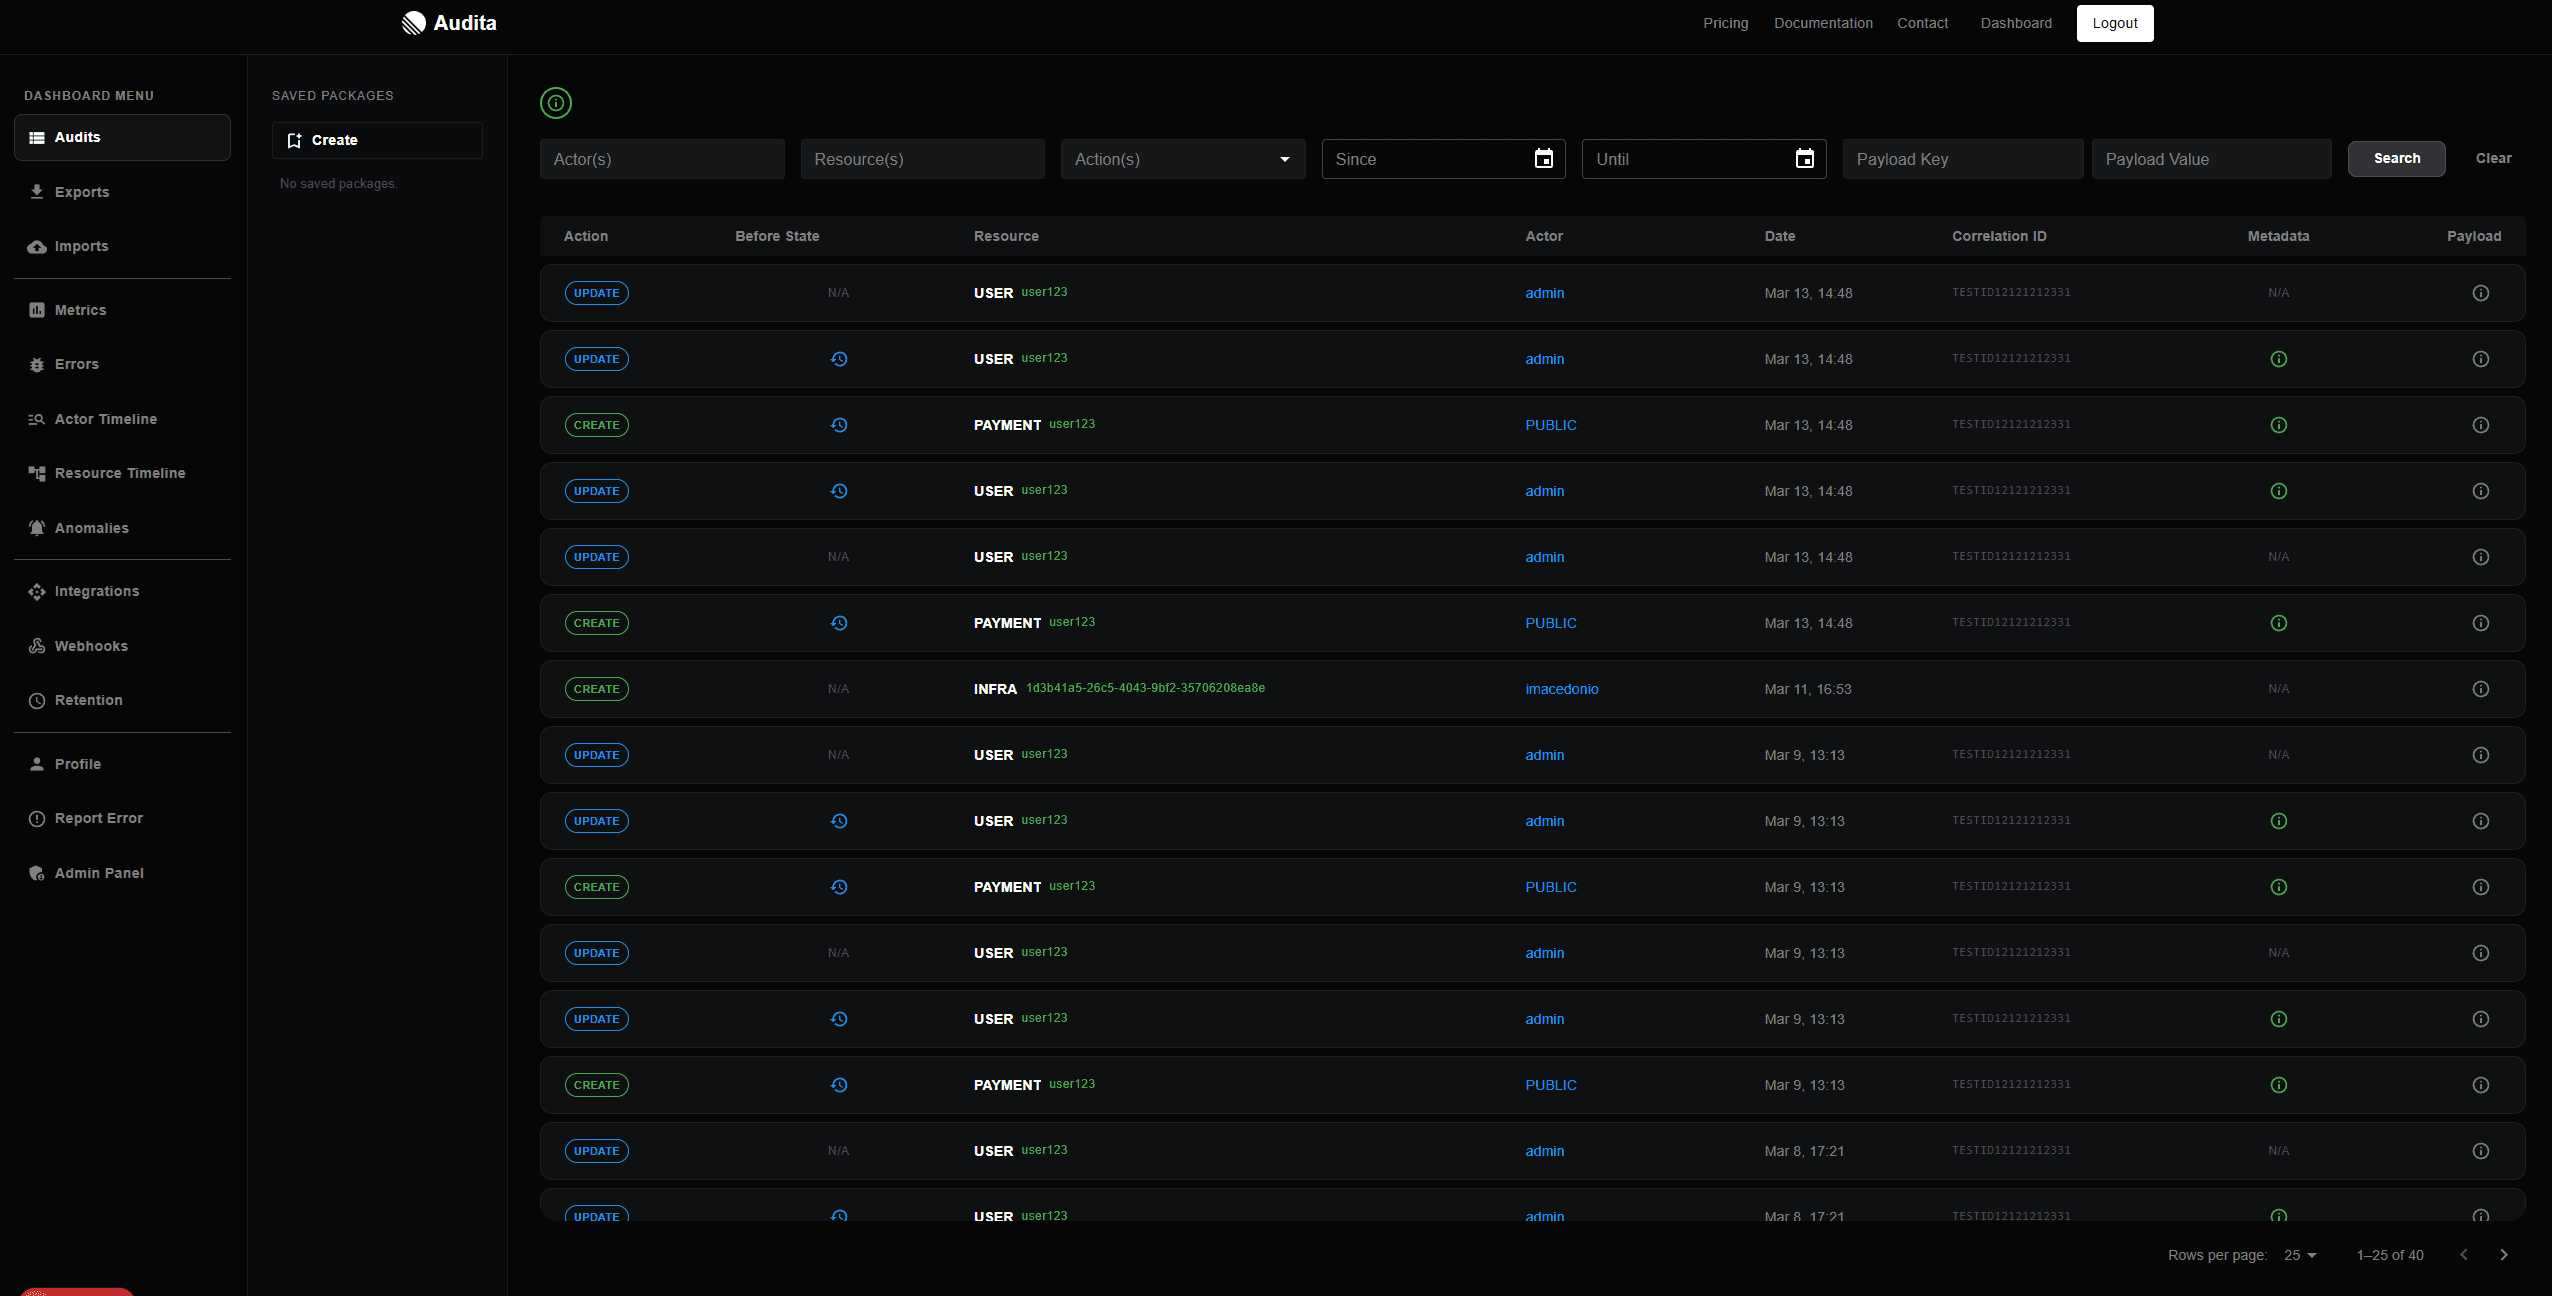
Task: View the Metrics dashboard
Action: click(80, 310)
